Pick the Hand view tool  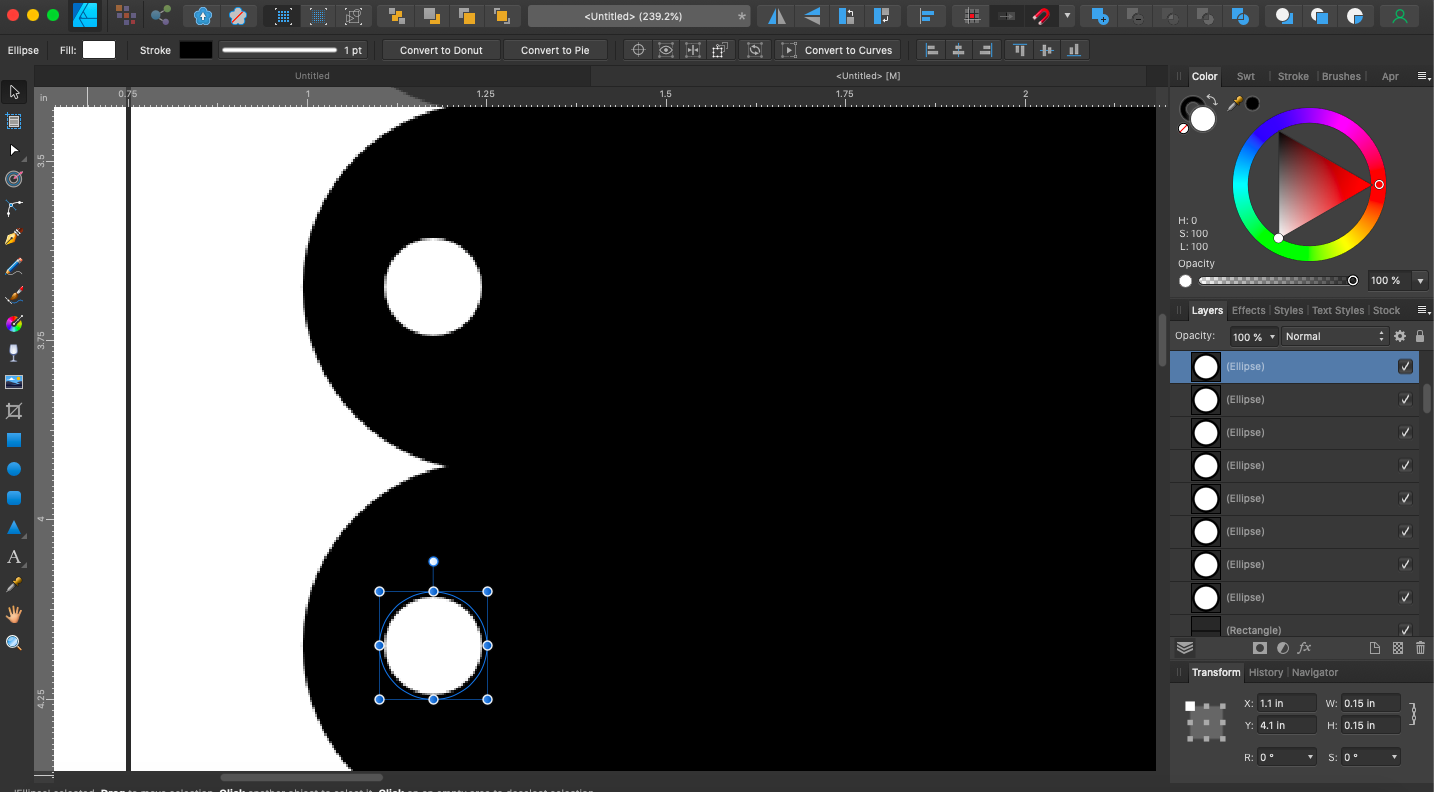[14, 614]
